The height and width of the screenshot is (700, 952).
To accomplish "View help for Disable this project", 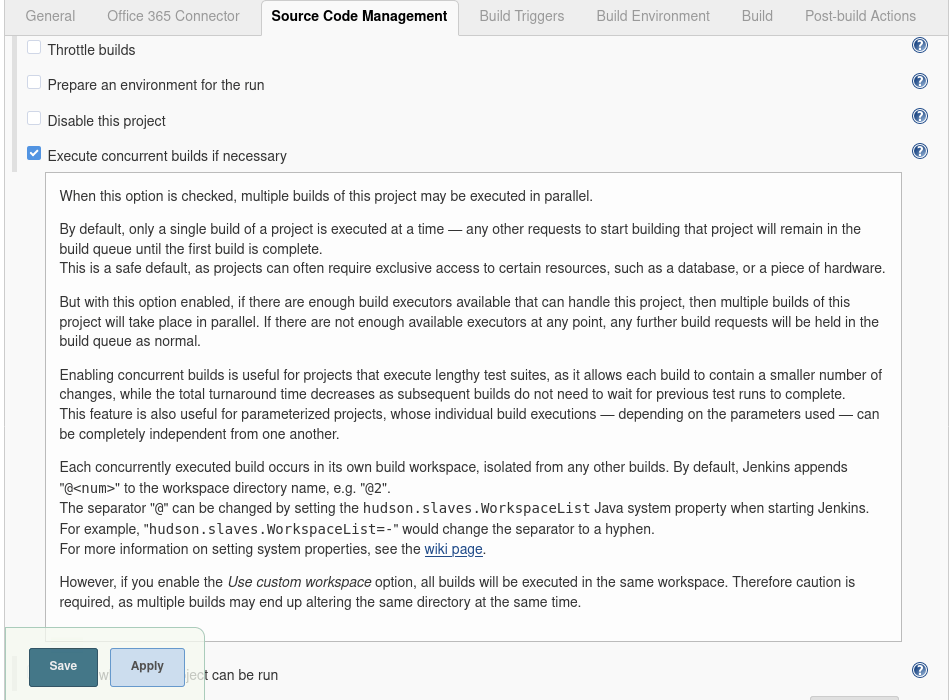I will (x=919, y=116).
